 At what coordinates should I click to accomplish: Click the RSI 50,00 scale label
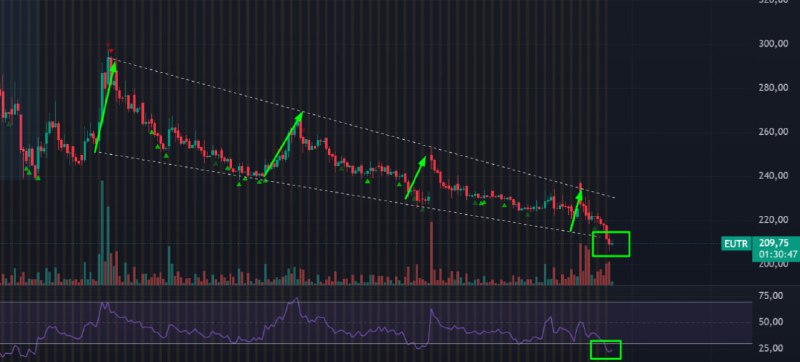(x=771, y=322)
